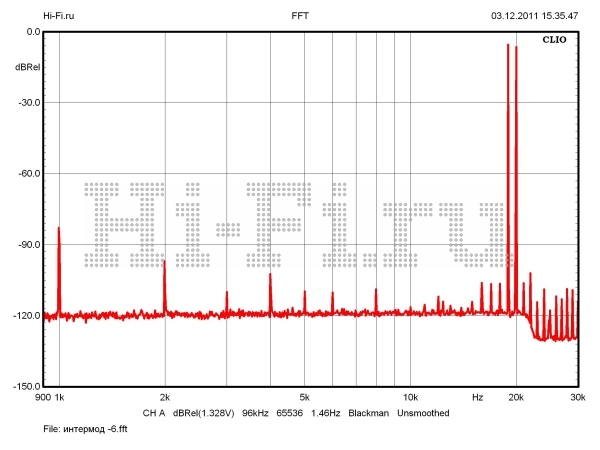This screenshot has height=450, width=600.
Task: Select the dBRel unit label on the Y axis
Action: pos(27,67)
